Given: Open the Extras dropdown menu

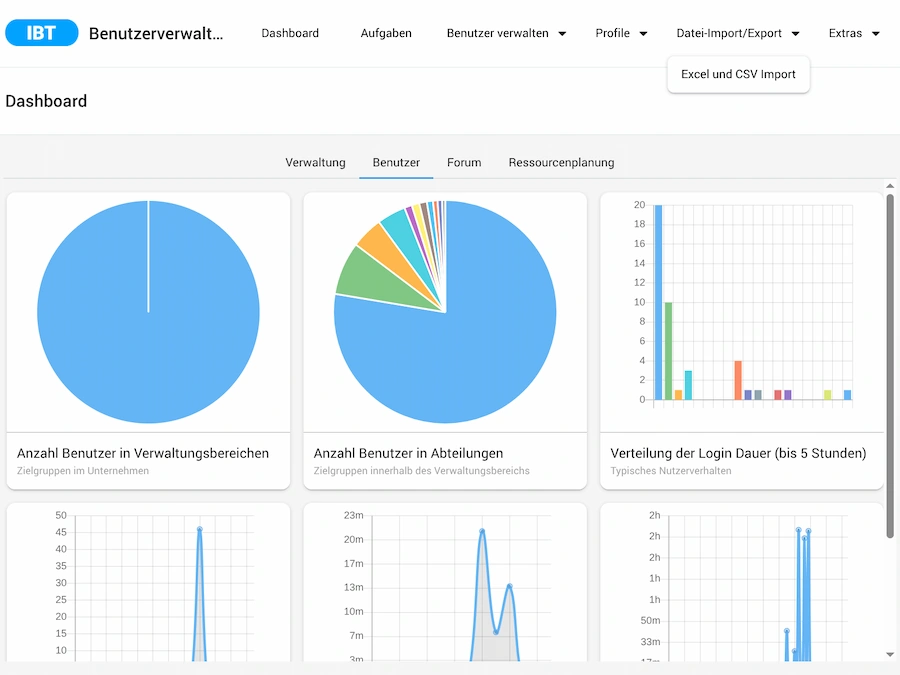Looking at the screenshot, I should (854, 33).
